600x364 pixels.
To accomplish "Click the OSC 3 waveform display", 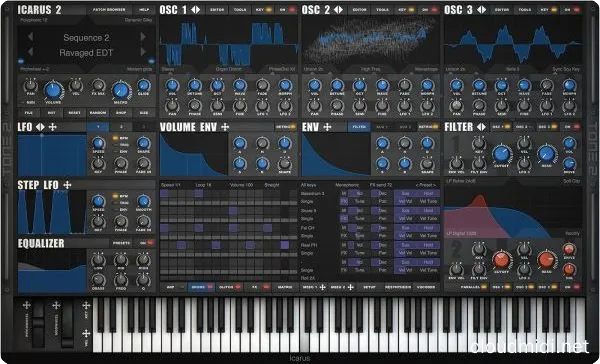I will click(x=514, y=42).
